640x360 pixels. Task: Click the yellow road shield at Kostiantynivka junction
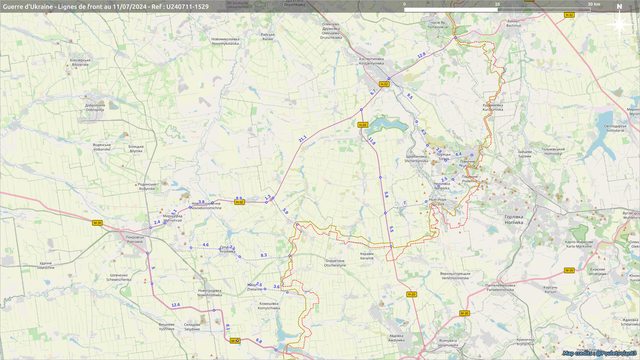click(384, 84)
